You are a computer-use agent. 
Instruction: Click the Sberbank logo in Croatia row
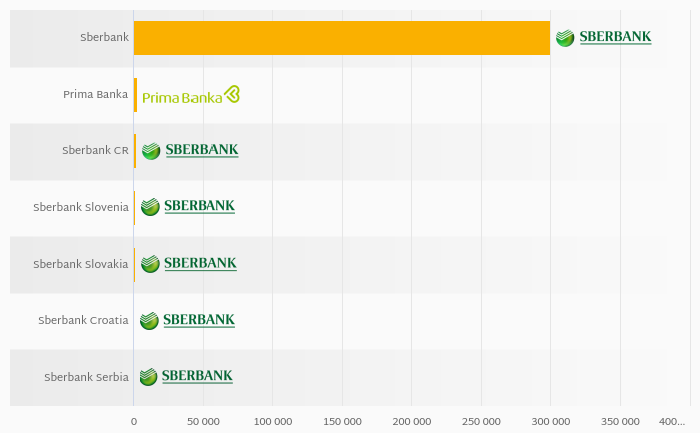[187, 320]
